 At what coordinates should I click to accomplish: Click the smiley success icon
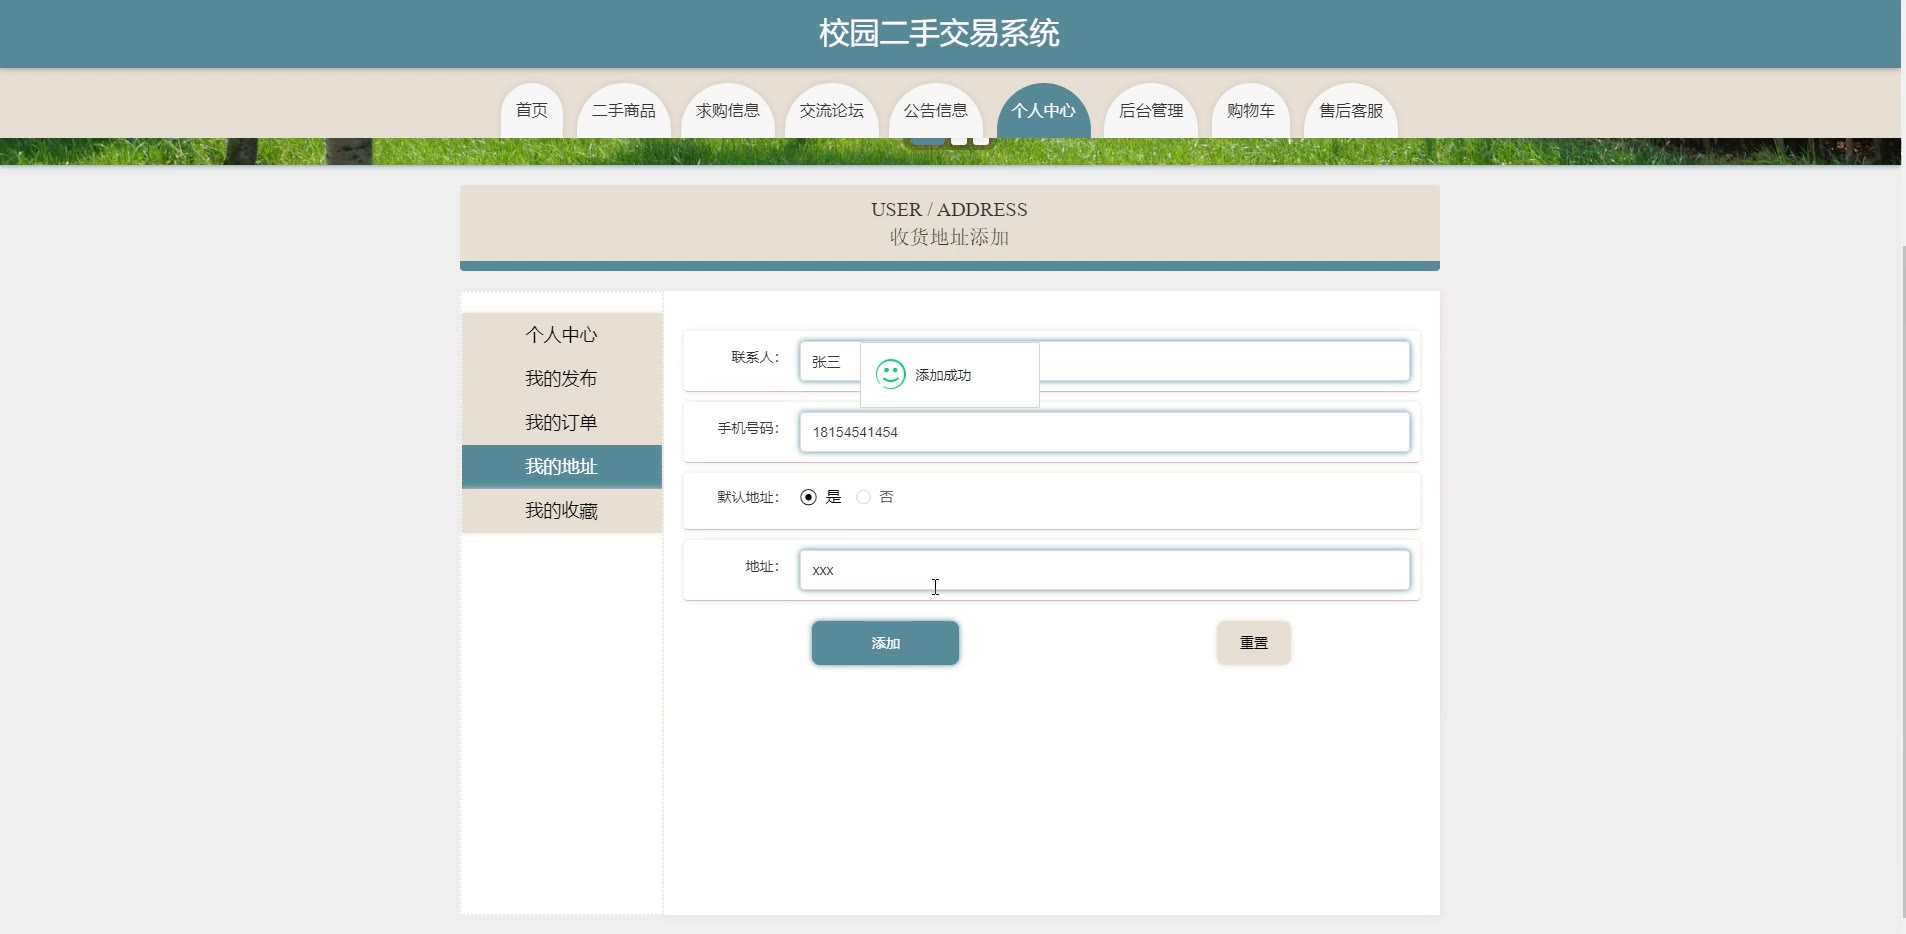(x=890, y=374)
